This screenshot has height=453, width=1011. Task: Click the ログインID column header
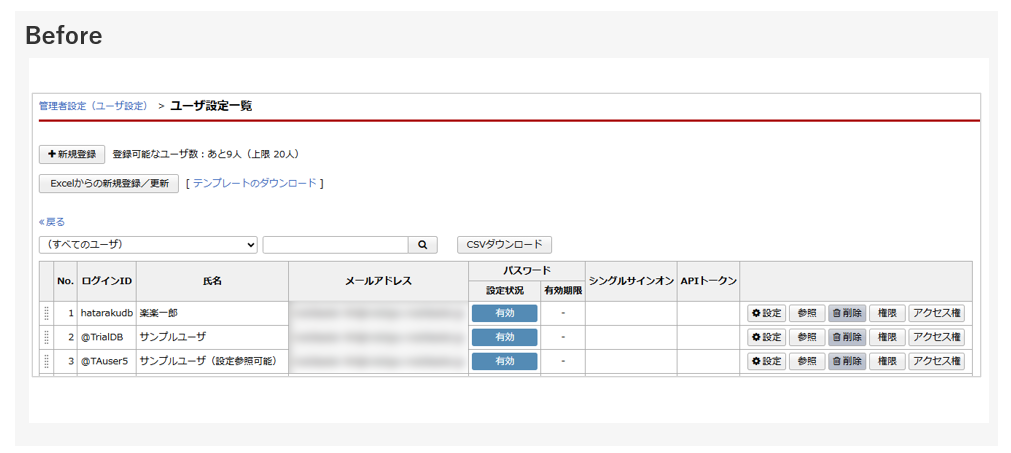pyautogui.click(x=107, y=281)
